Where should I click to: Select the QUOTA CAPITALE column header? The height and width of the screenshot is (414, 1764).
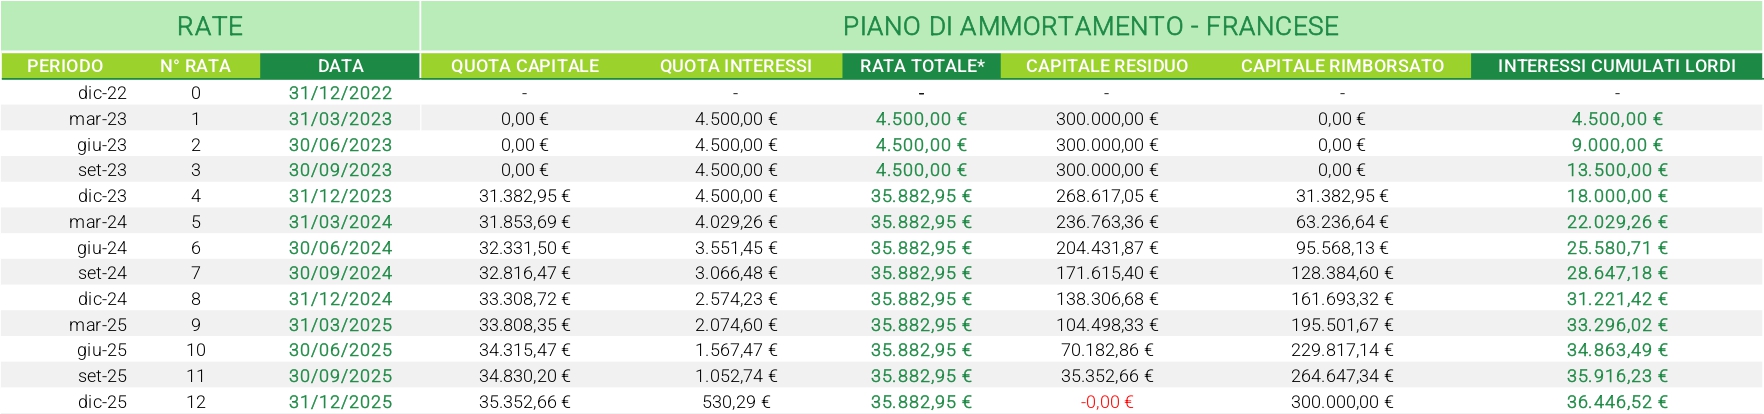coord(525,66)
